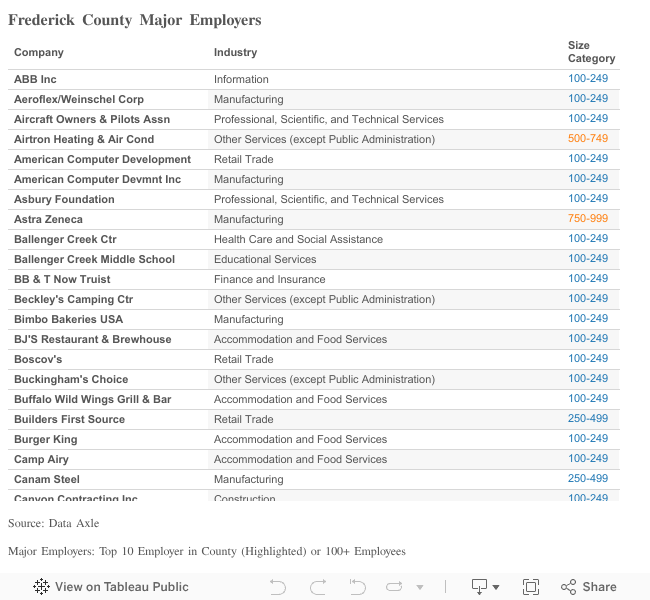This screenshot has height=600, width=650.
Task: Click the Size Category column header
Action: (591, 52)
